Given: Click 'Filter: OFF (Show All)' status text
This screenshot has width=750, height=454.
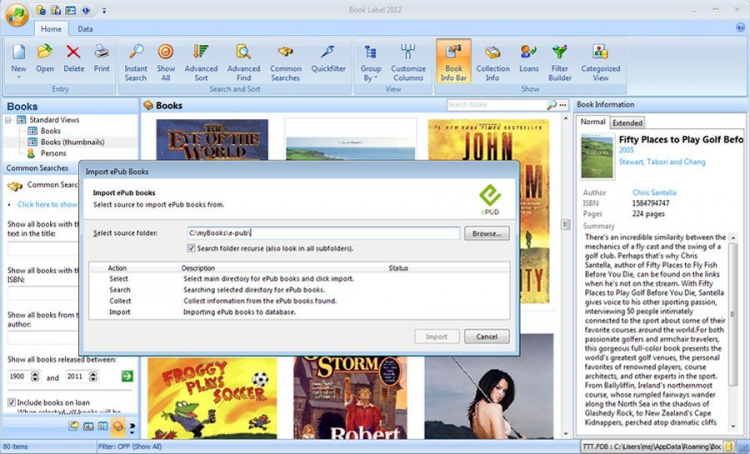Looking at the screenshot, I should (130, 447).
